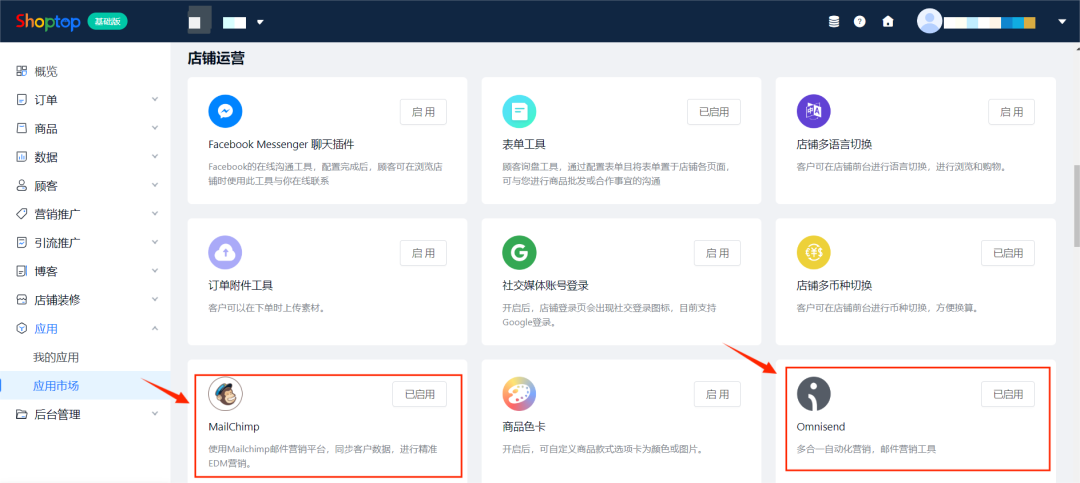Click the 商品色卡 card title

tap(524, 427)
